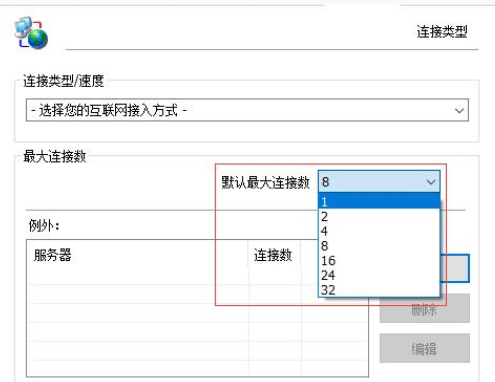Open the 选择您的互联网接入方式 connection type dropdown
This screenshot has height=382, width=495.
click(247, 110)
